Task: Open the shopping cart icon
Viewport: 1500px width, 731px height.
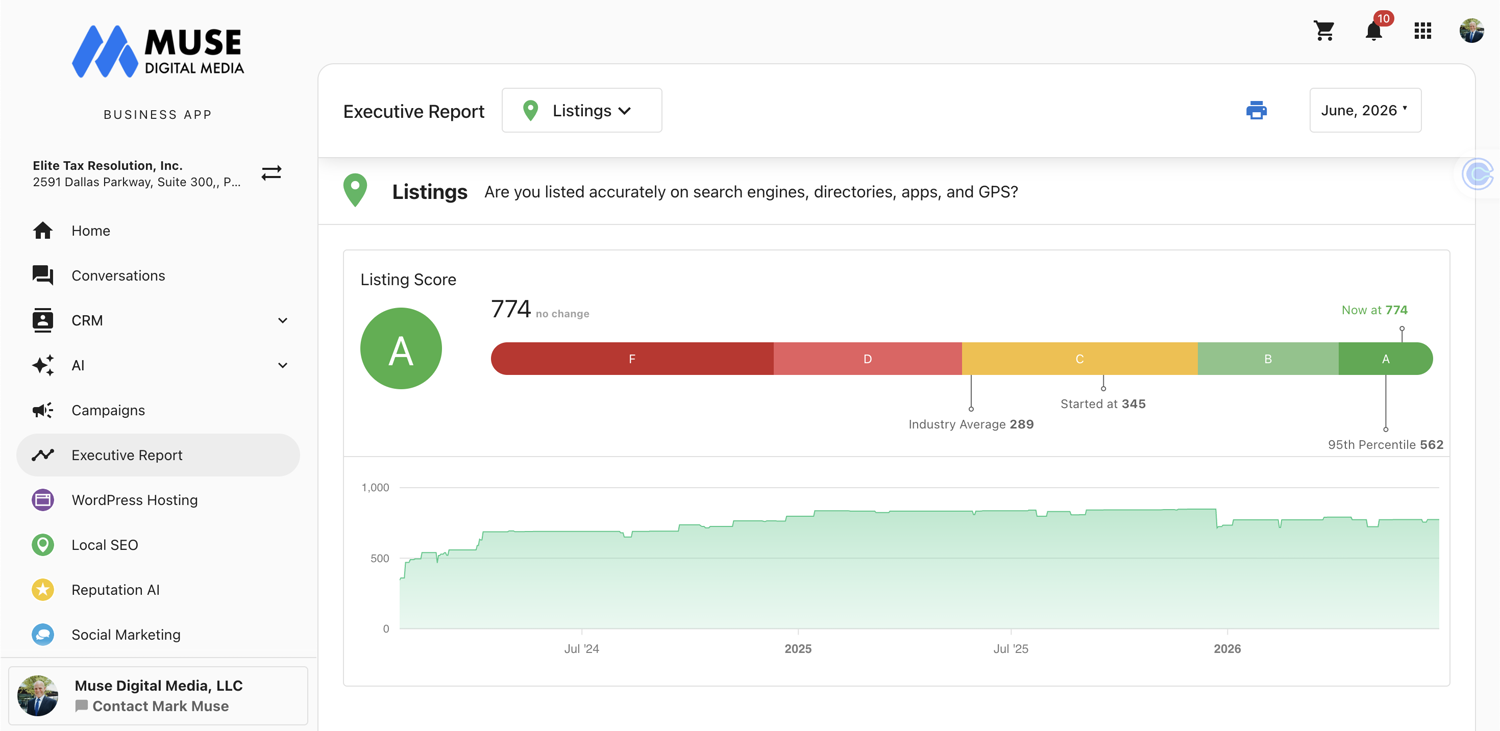Action: 1324,31
